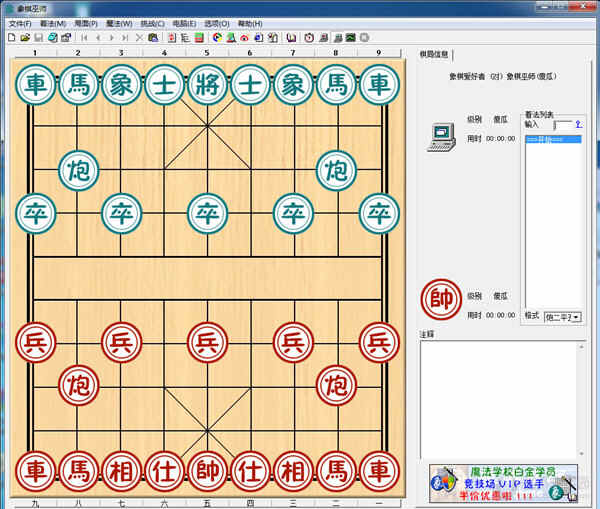Click the 魔法学校 advertisement banner
Image resolution: width=600 pixels, height=509 pixels.
point(507,483)
